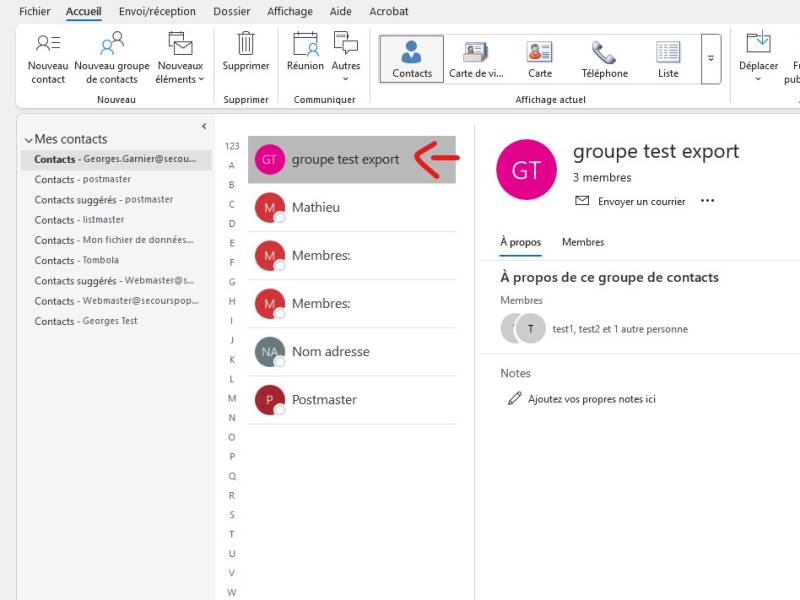The width and height of the screenshot is (800, 600).
Task: Open the more options ellipsis menu
Action: click(707, 201)
